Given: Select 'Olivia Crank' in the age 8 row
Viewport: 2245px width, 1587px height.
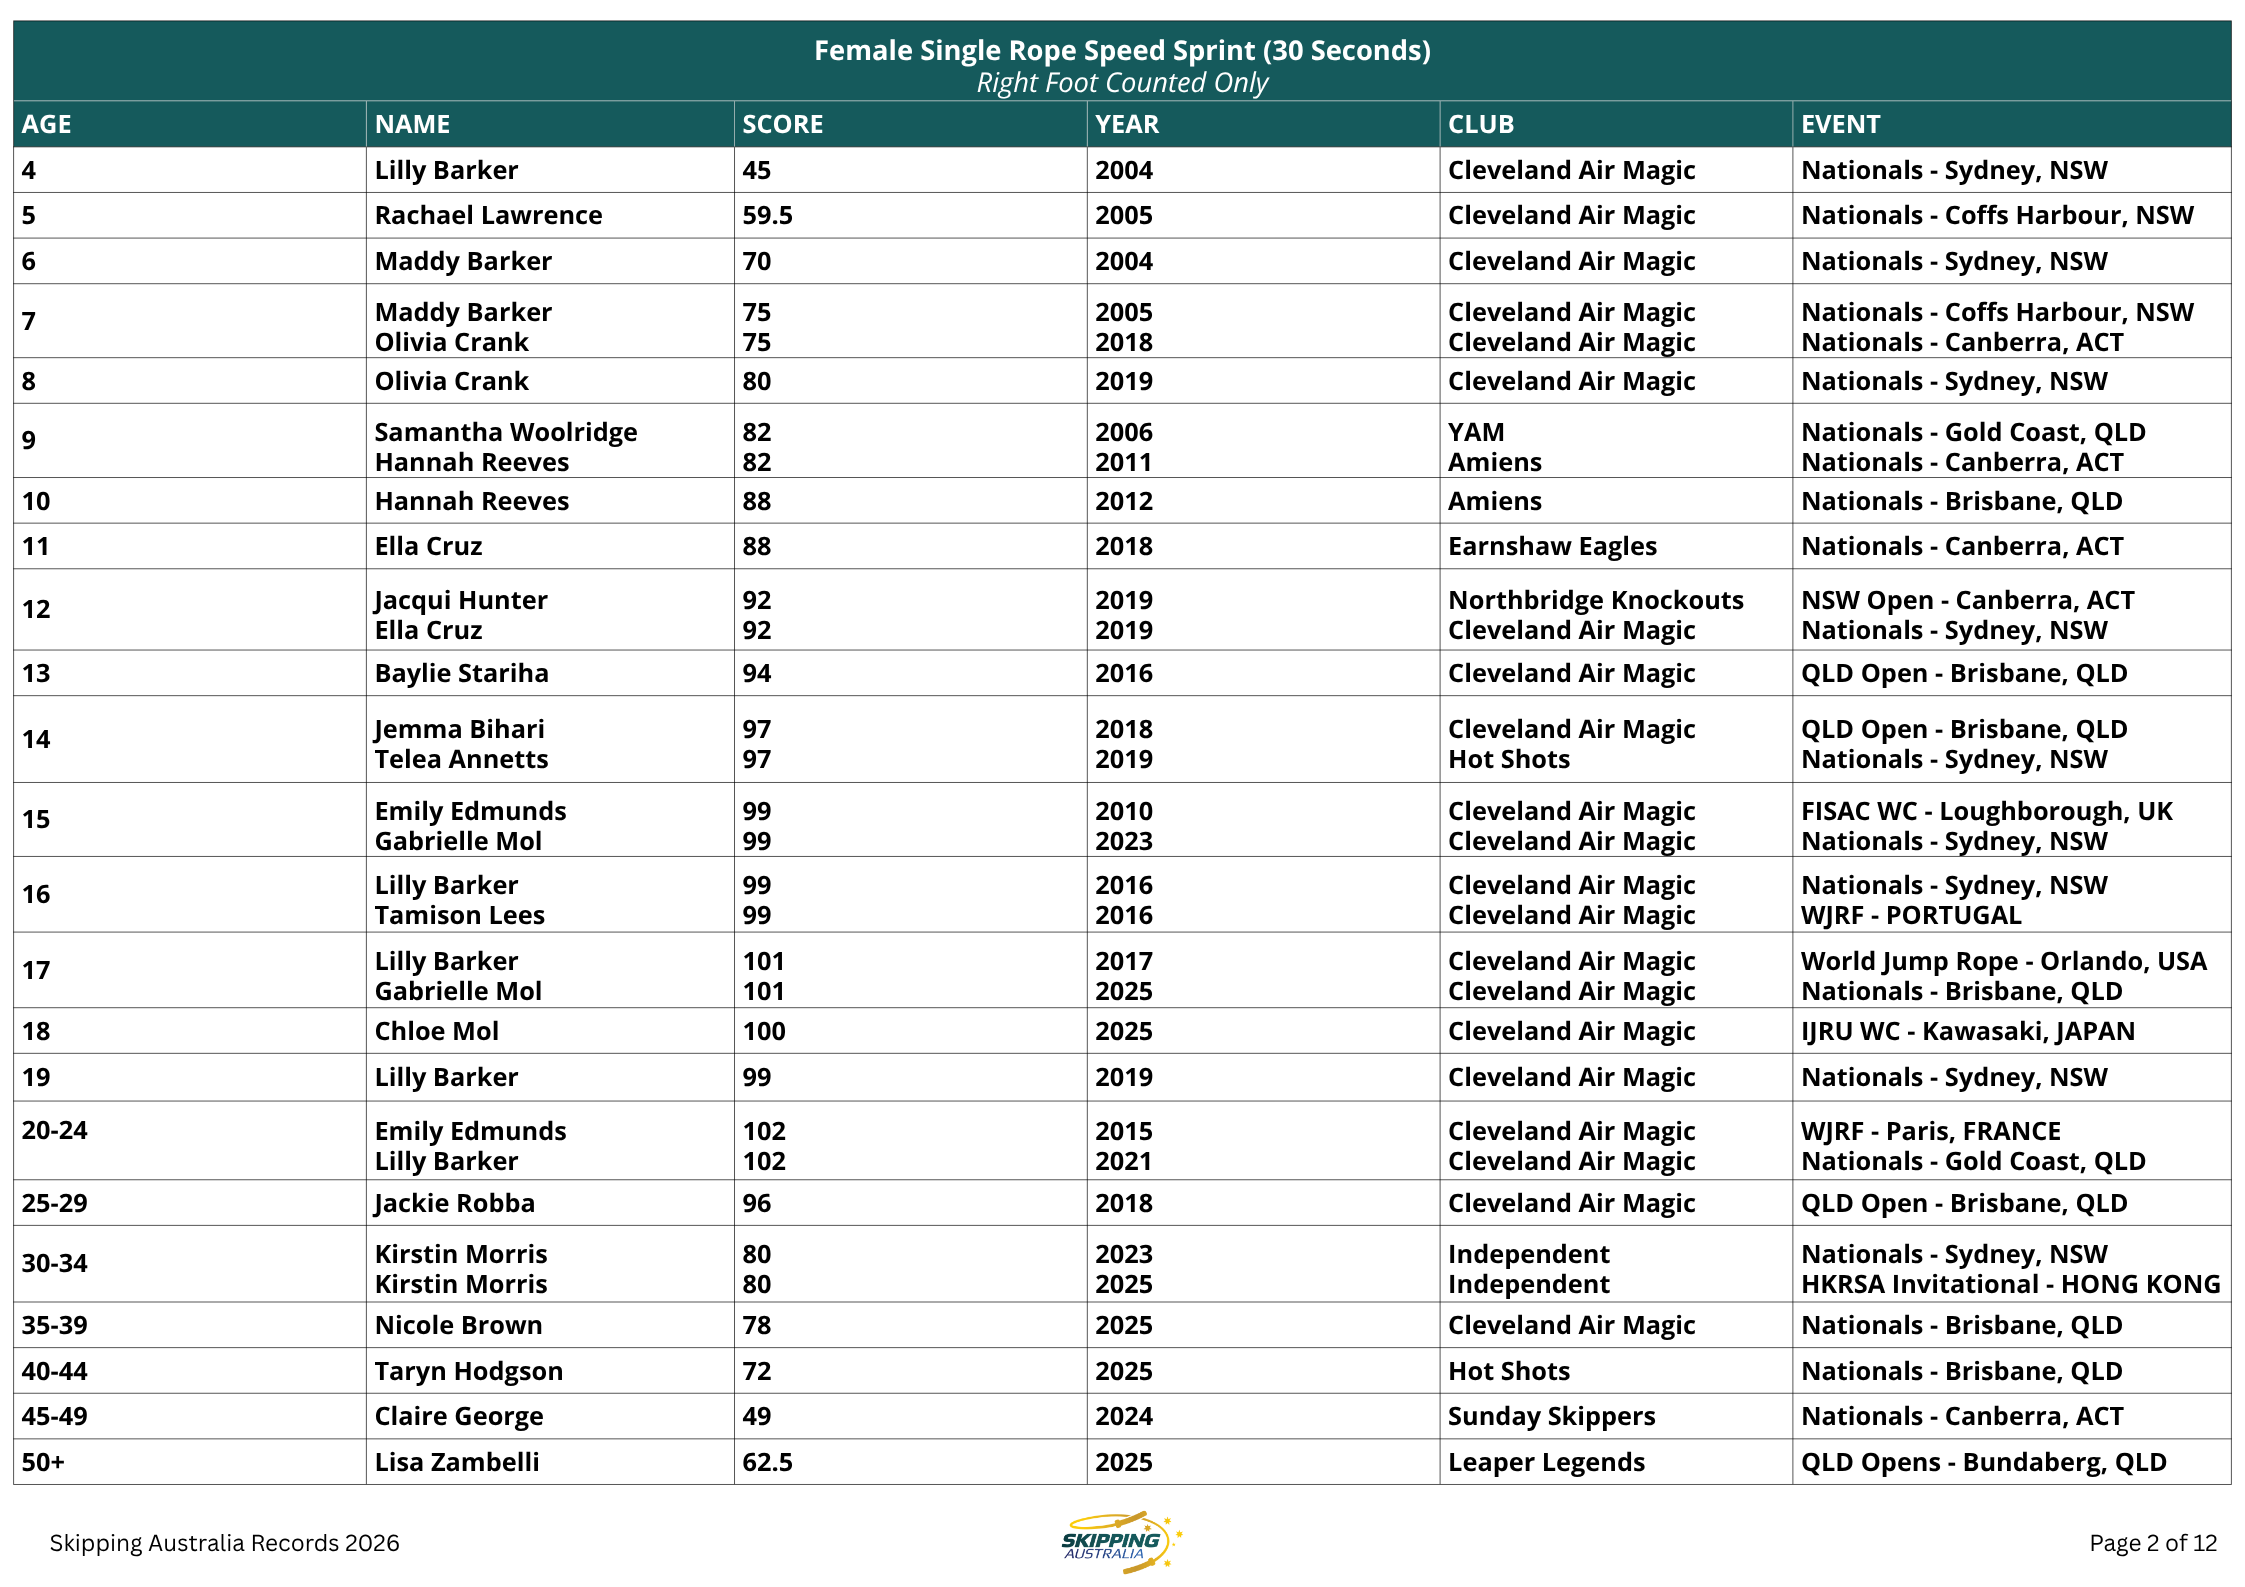Looking at the screenshot, I should point(451,381).
